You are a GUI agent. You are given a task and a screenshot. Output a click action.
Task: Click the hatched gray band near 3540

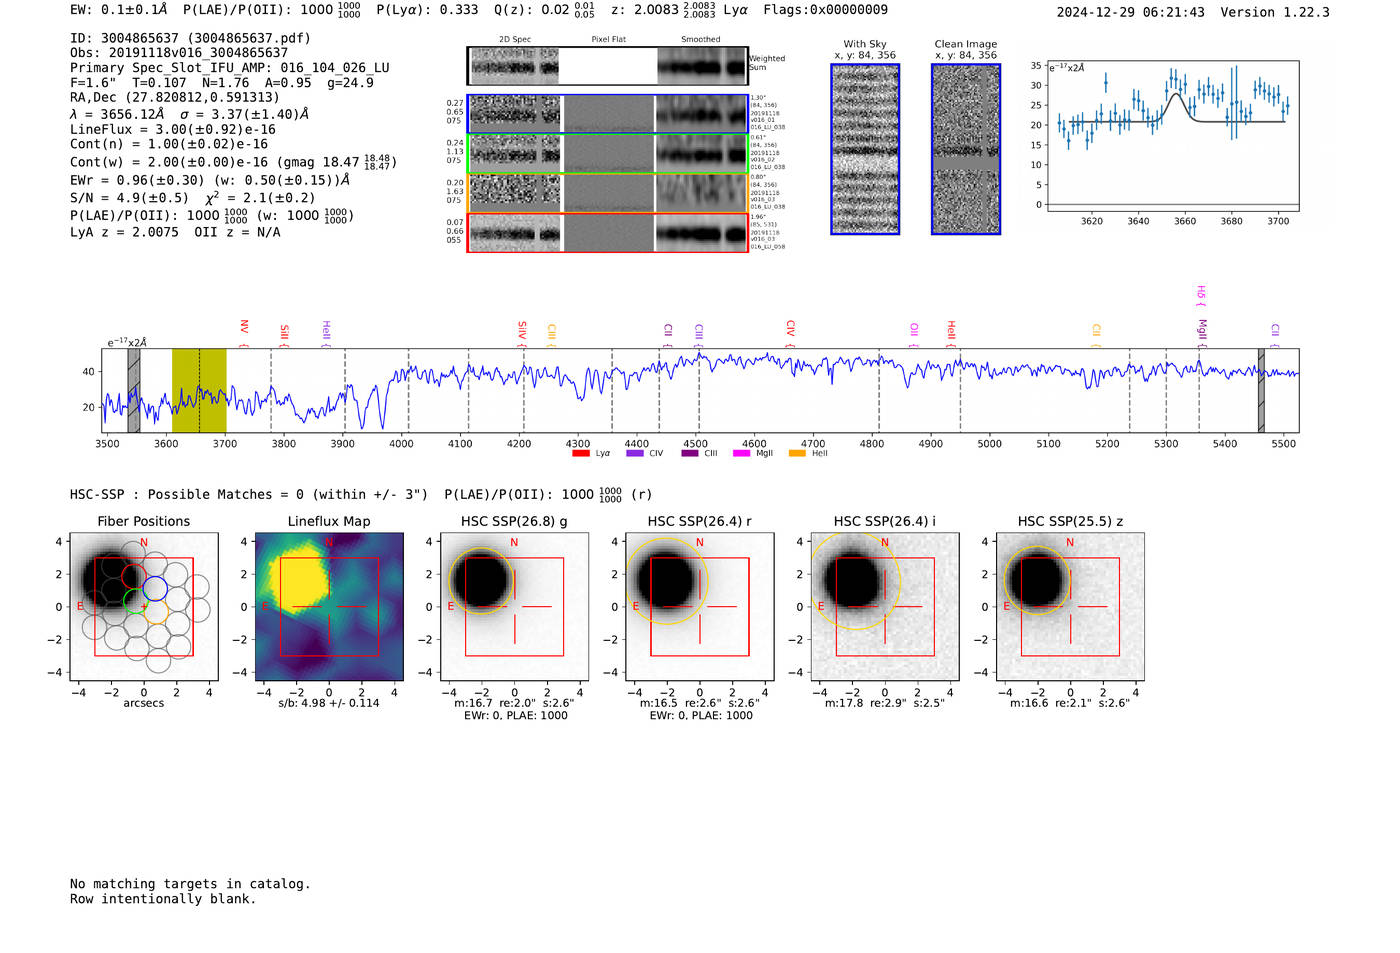click(133, 391)
